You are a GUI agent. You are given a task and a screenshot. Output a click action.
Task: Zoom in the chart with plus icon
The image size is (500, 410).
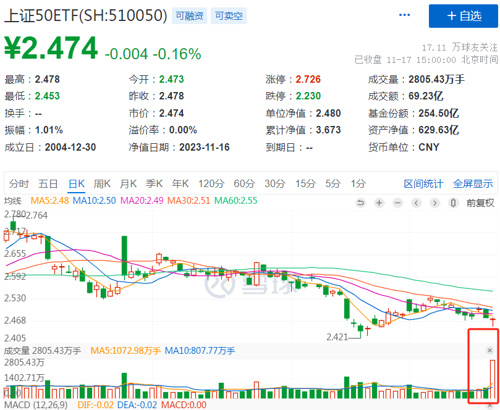379,202
